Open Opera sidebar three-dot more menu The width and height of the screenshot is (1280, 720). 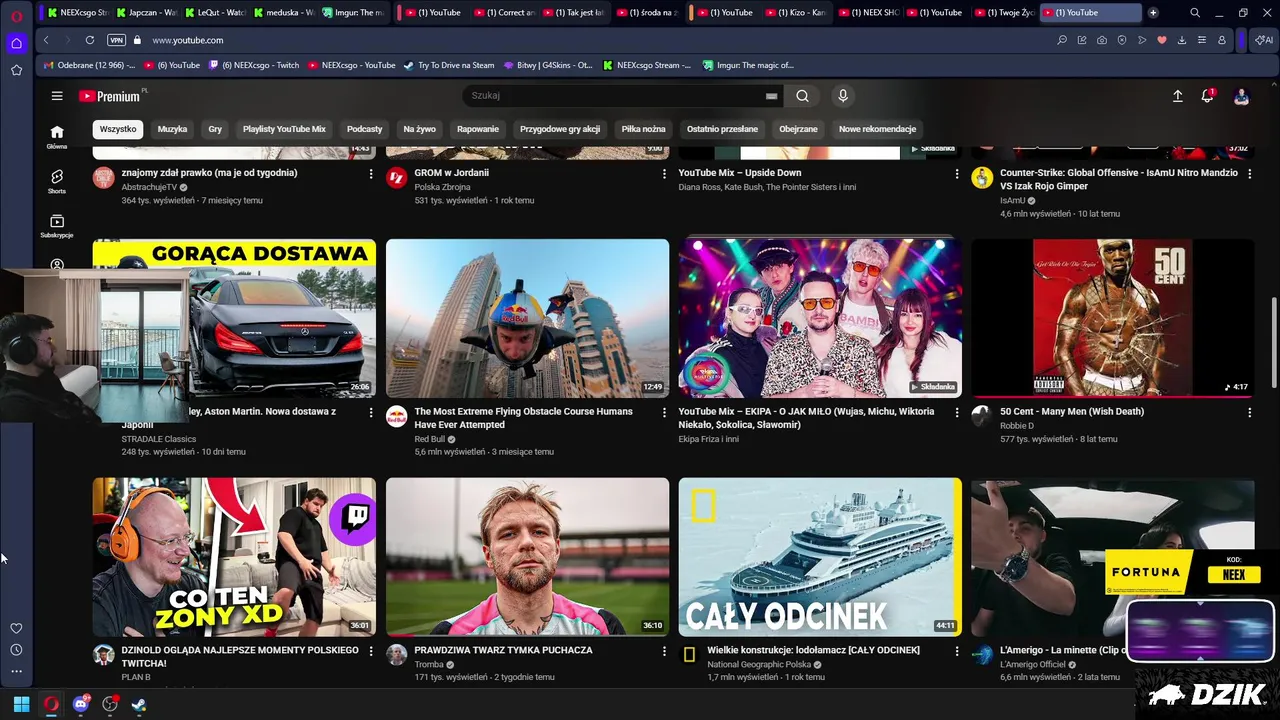click(16, 671)
